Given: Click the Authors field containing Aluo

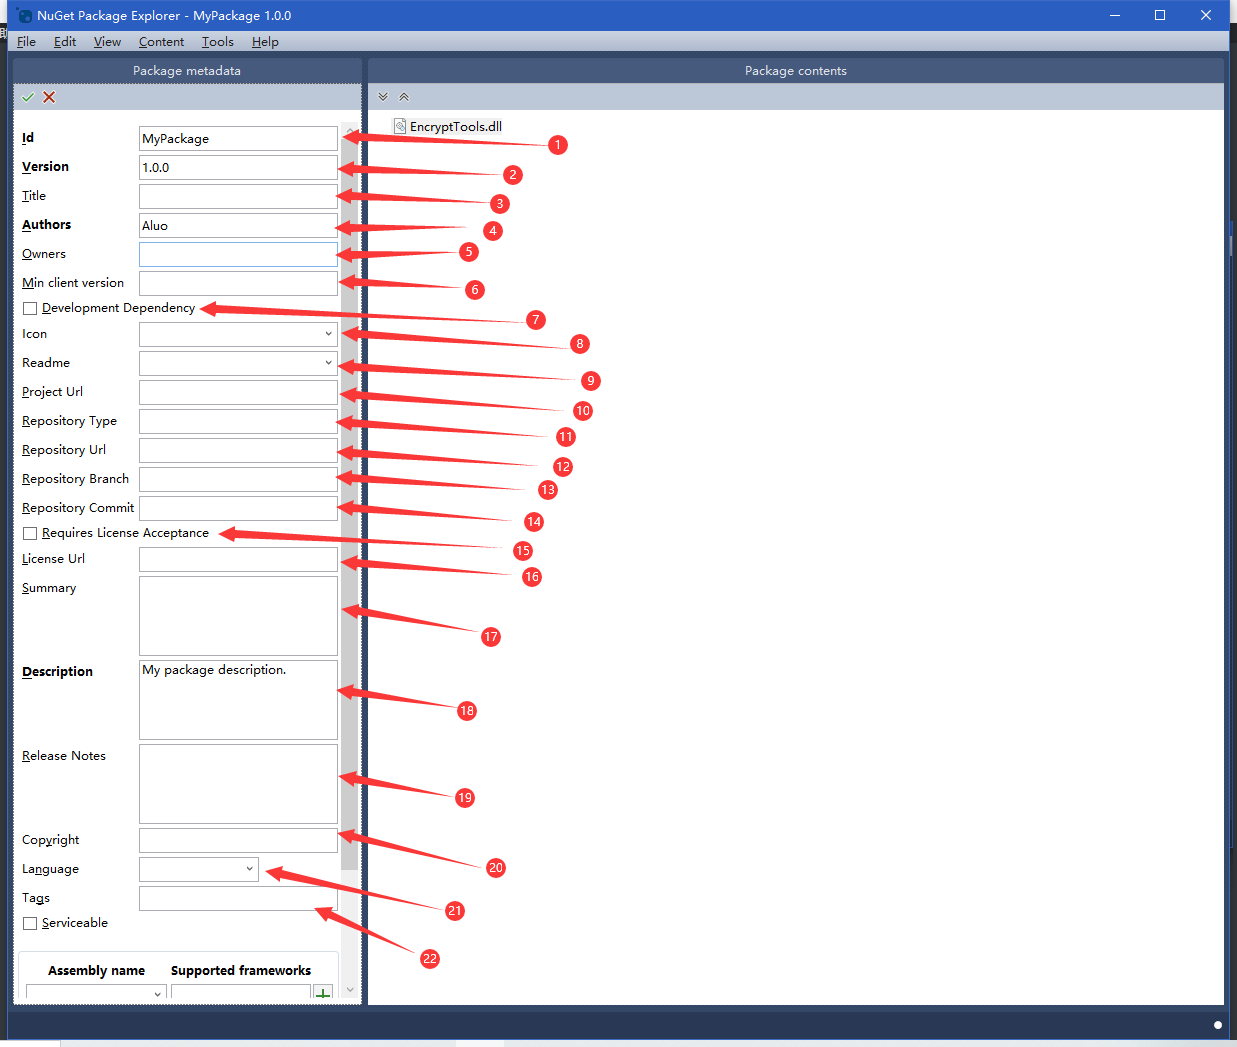Looking at the screenshot, I should (238, 225).
